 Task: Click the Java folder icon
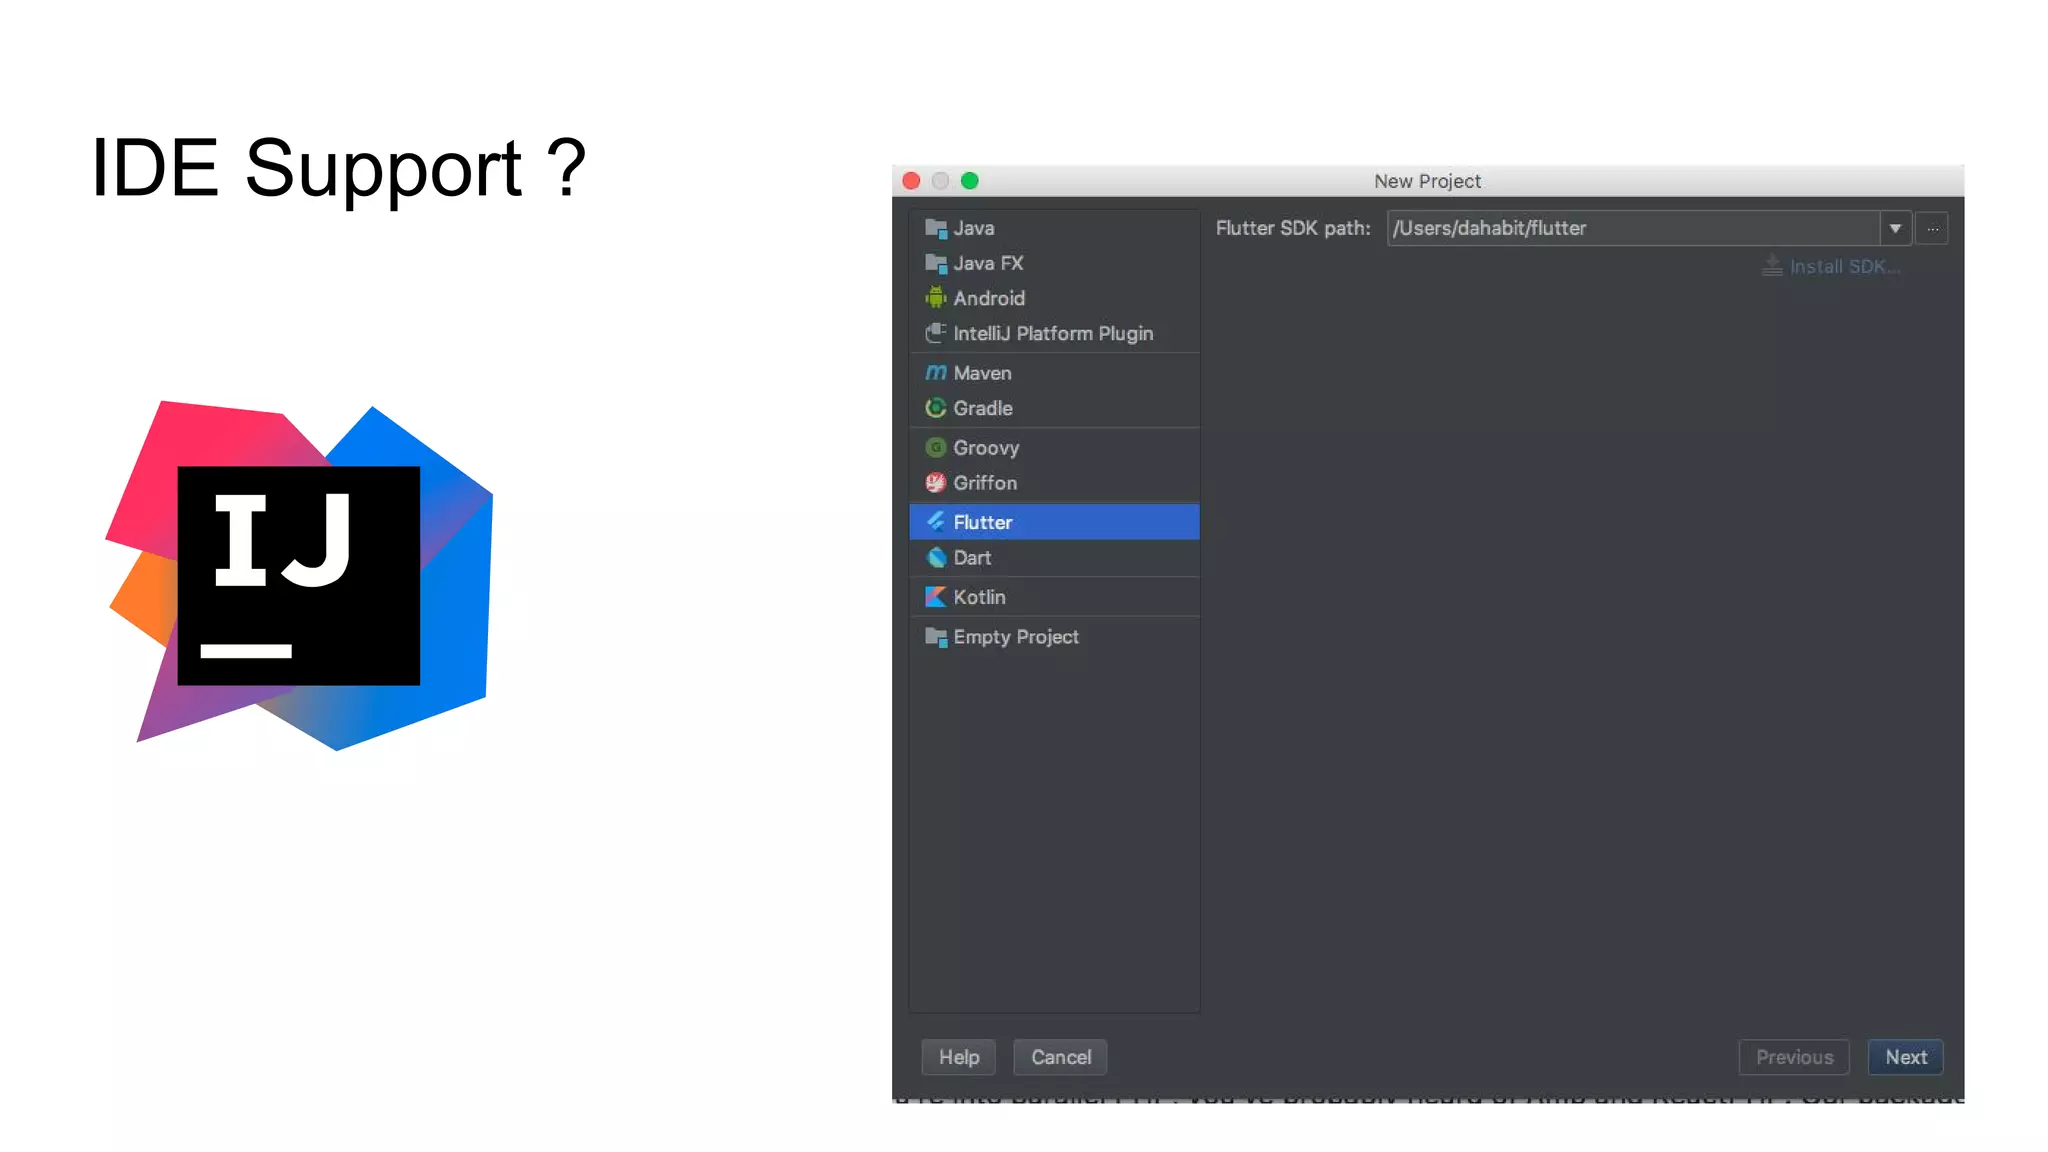[936, 228]
